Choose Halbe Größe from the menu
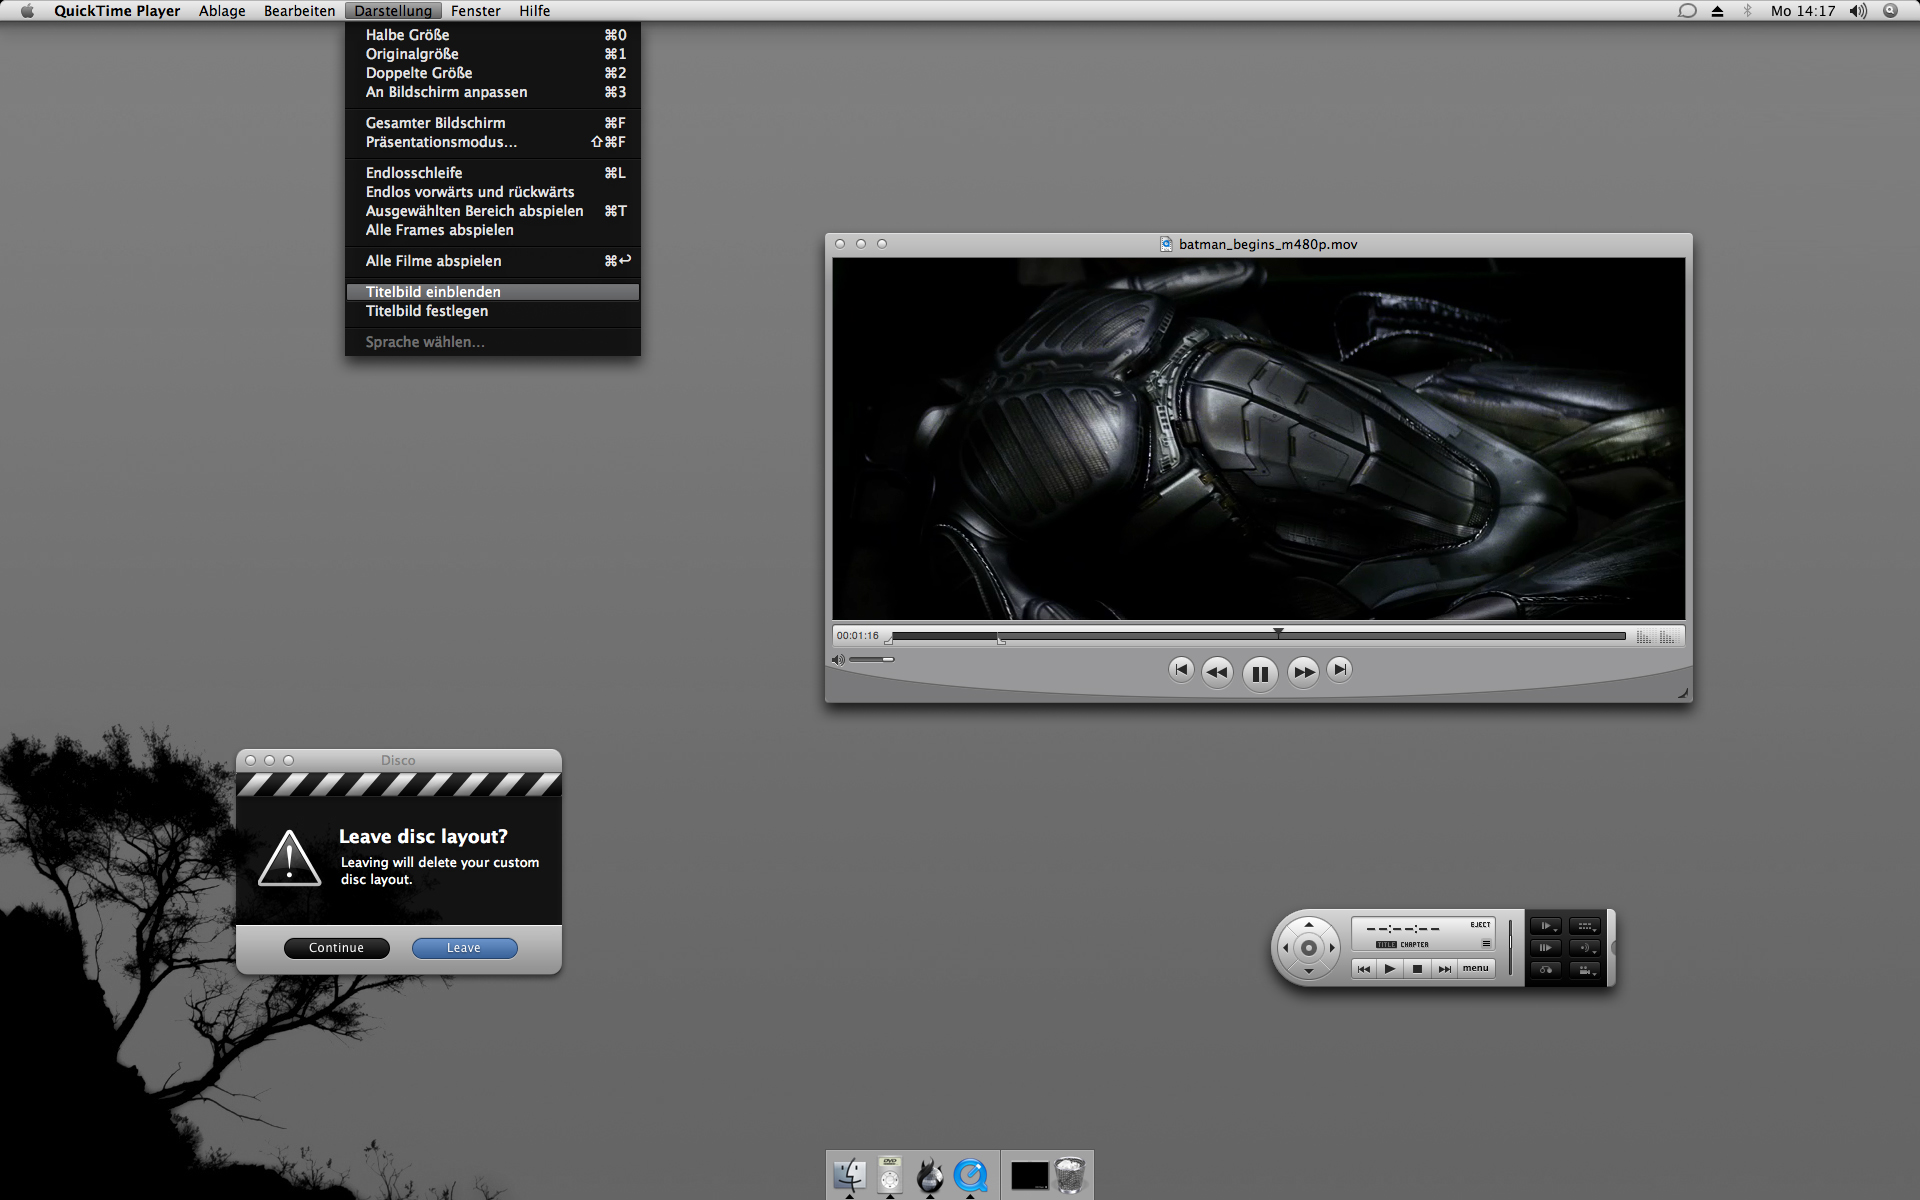The image size is (1920, 1200). click(x=493, y=35)
